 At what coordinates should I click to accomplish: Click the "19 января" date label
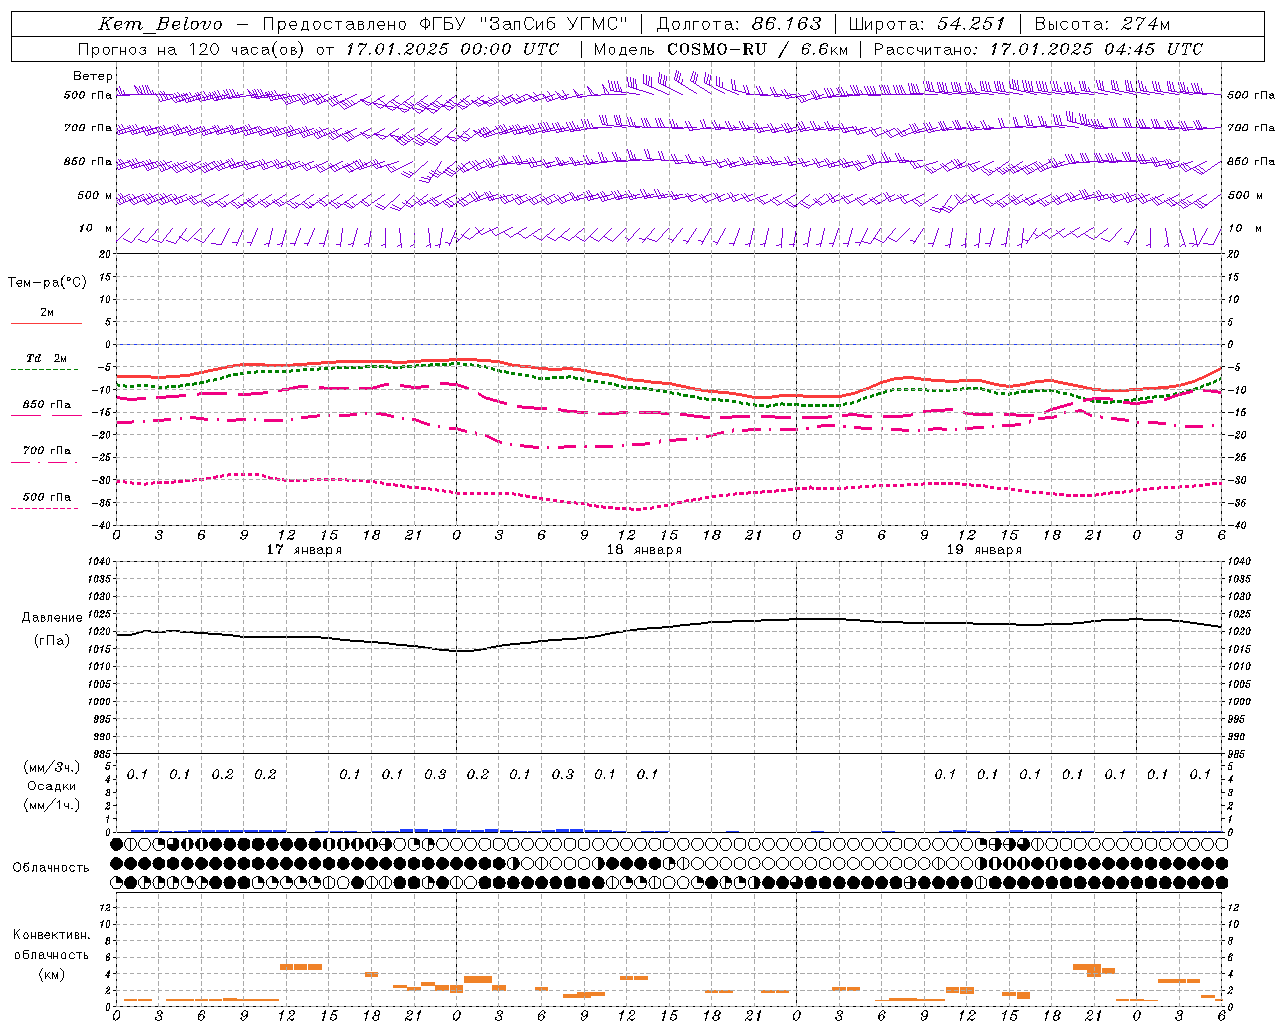[984, 550]
